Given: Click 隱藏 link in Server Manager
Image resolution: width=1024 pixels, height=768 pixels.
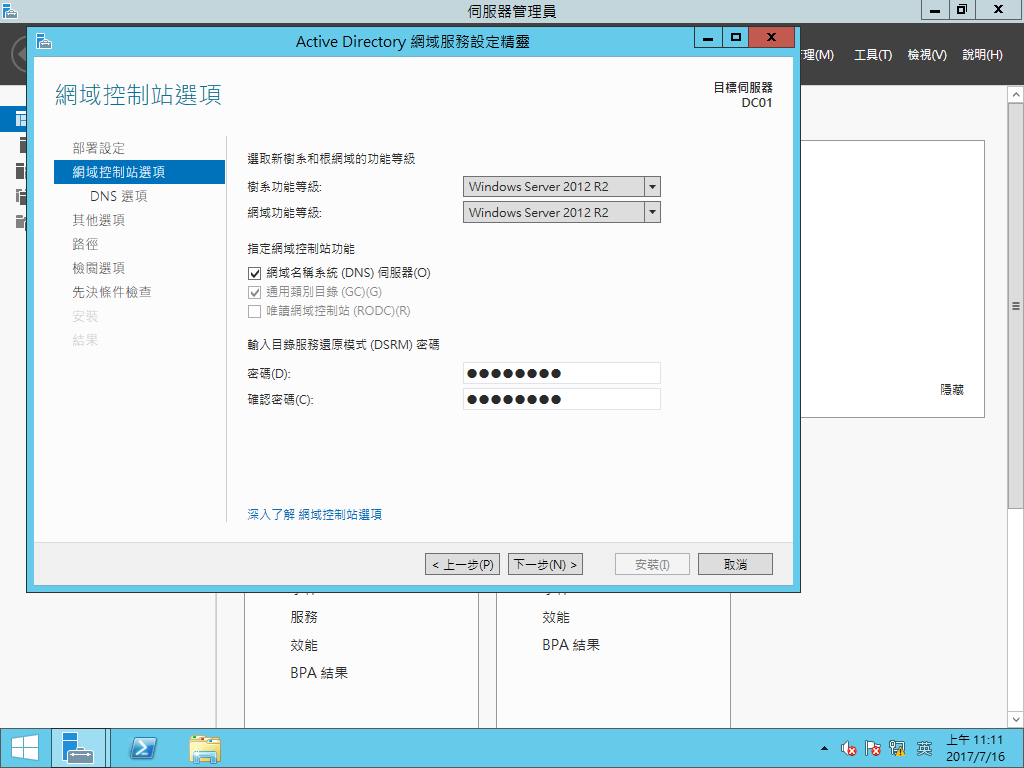Looking at the screenshot, I should [x=952, y=390].
